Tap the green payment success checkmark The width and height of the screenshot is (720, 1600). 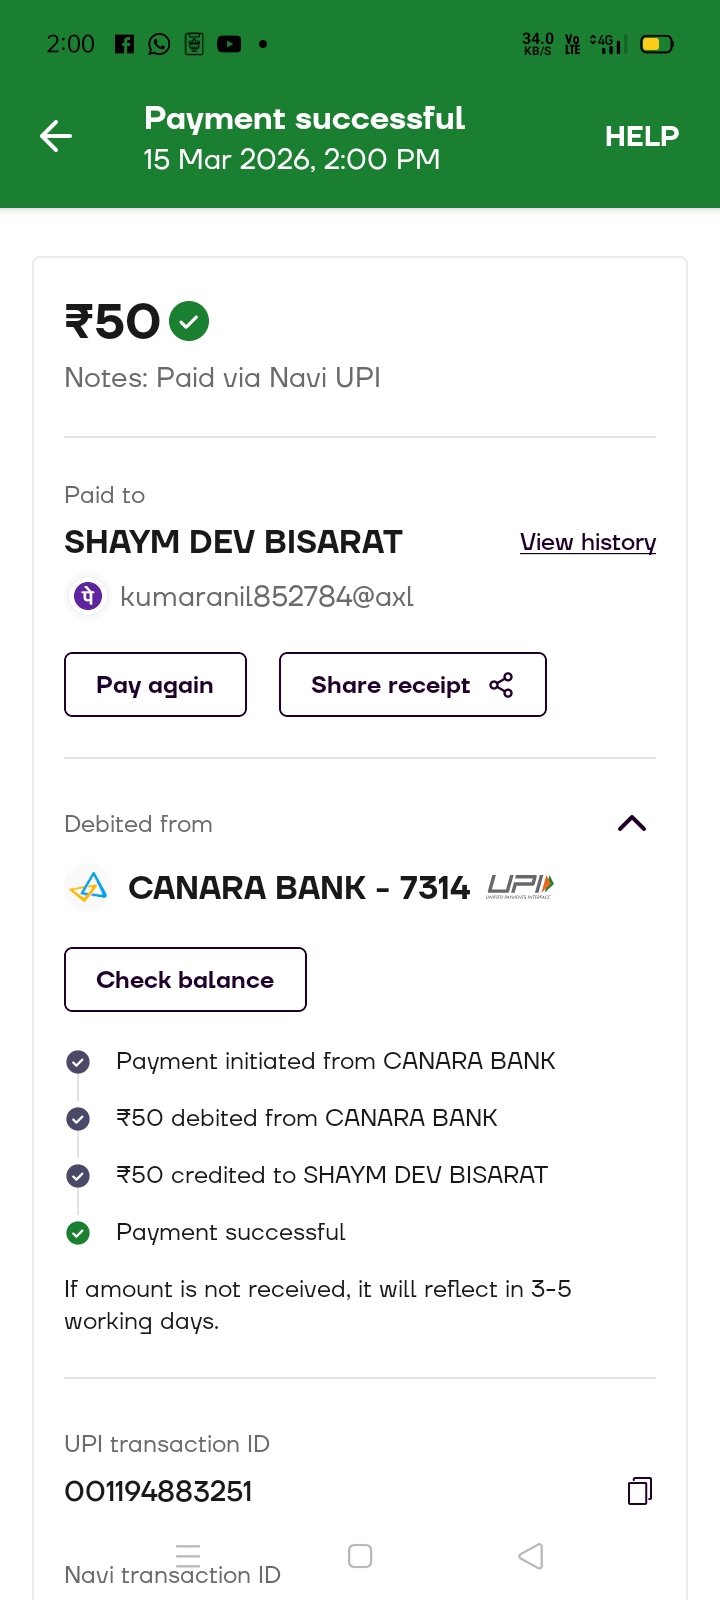pyautogui.click(x=189, y=322)
